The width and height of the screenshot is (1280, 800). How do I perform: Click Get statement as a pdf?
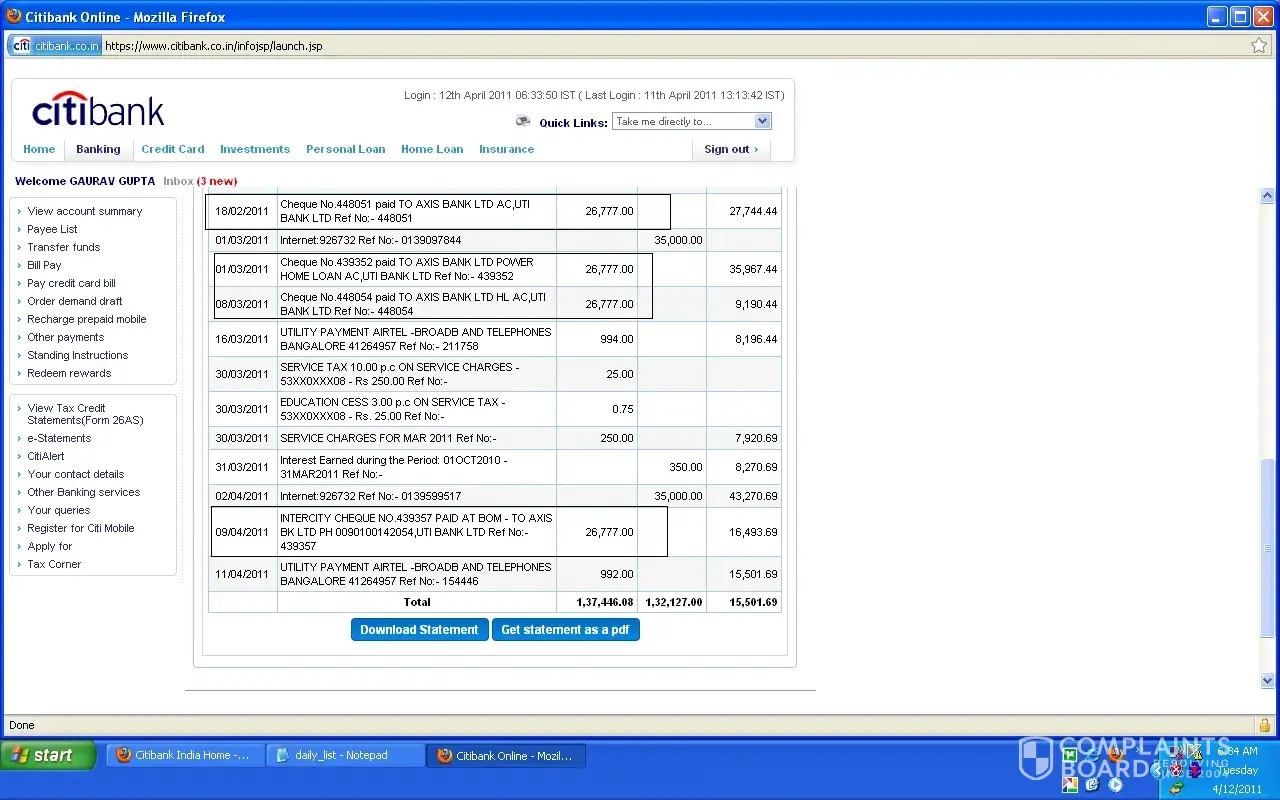565,630
